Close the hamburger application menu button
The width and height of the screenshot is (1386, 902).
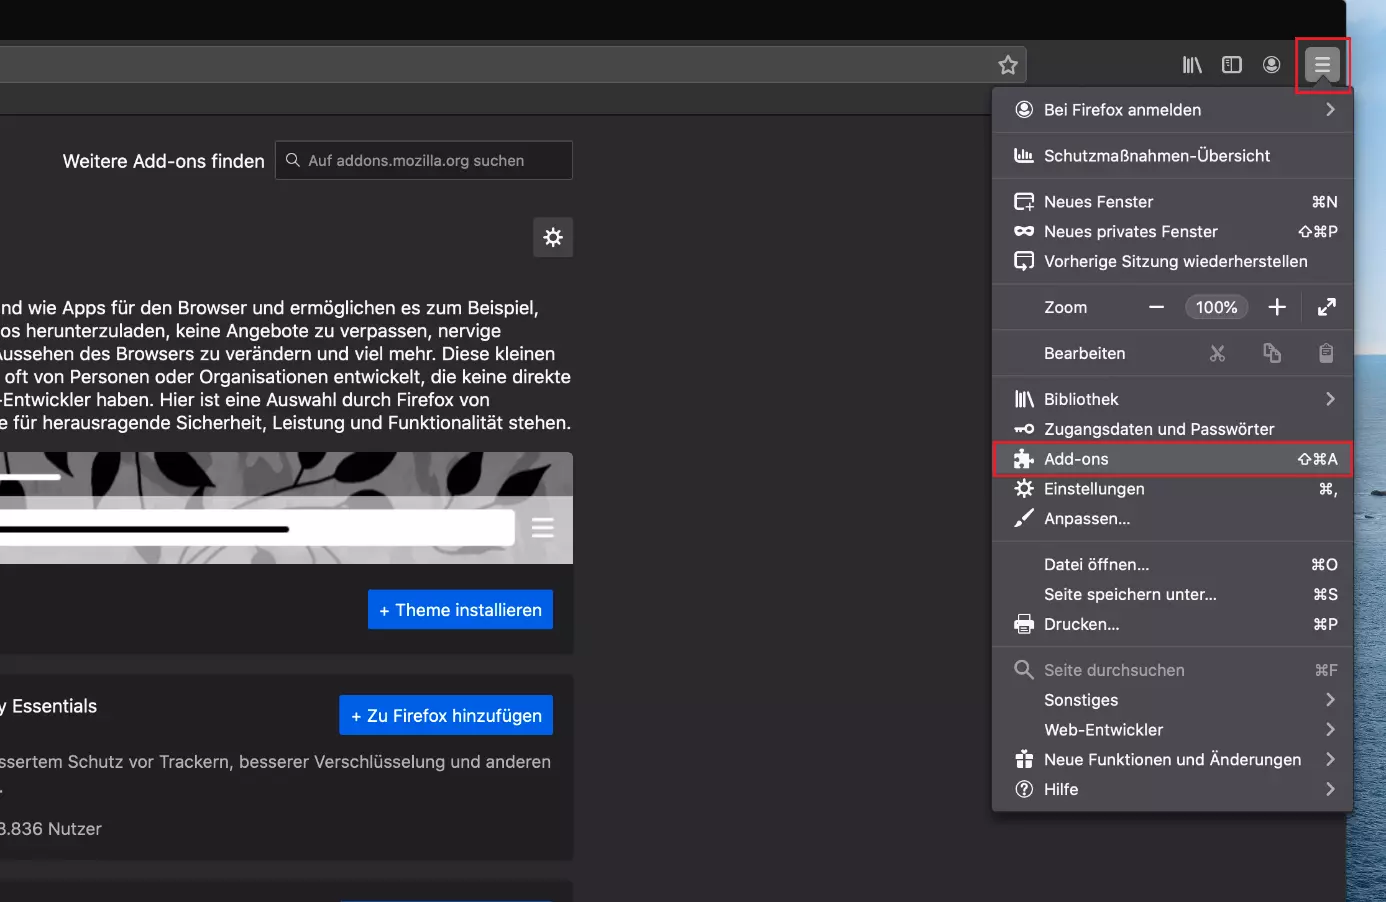[x=1322, y=65]
